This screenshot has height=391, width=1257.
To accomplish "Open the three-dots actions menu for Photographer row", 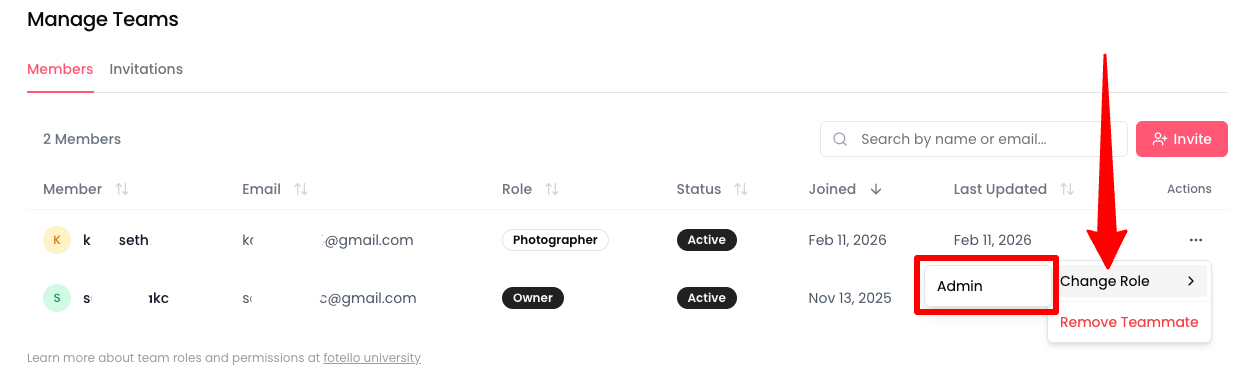I will click(x=1195, y=240).
